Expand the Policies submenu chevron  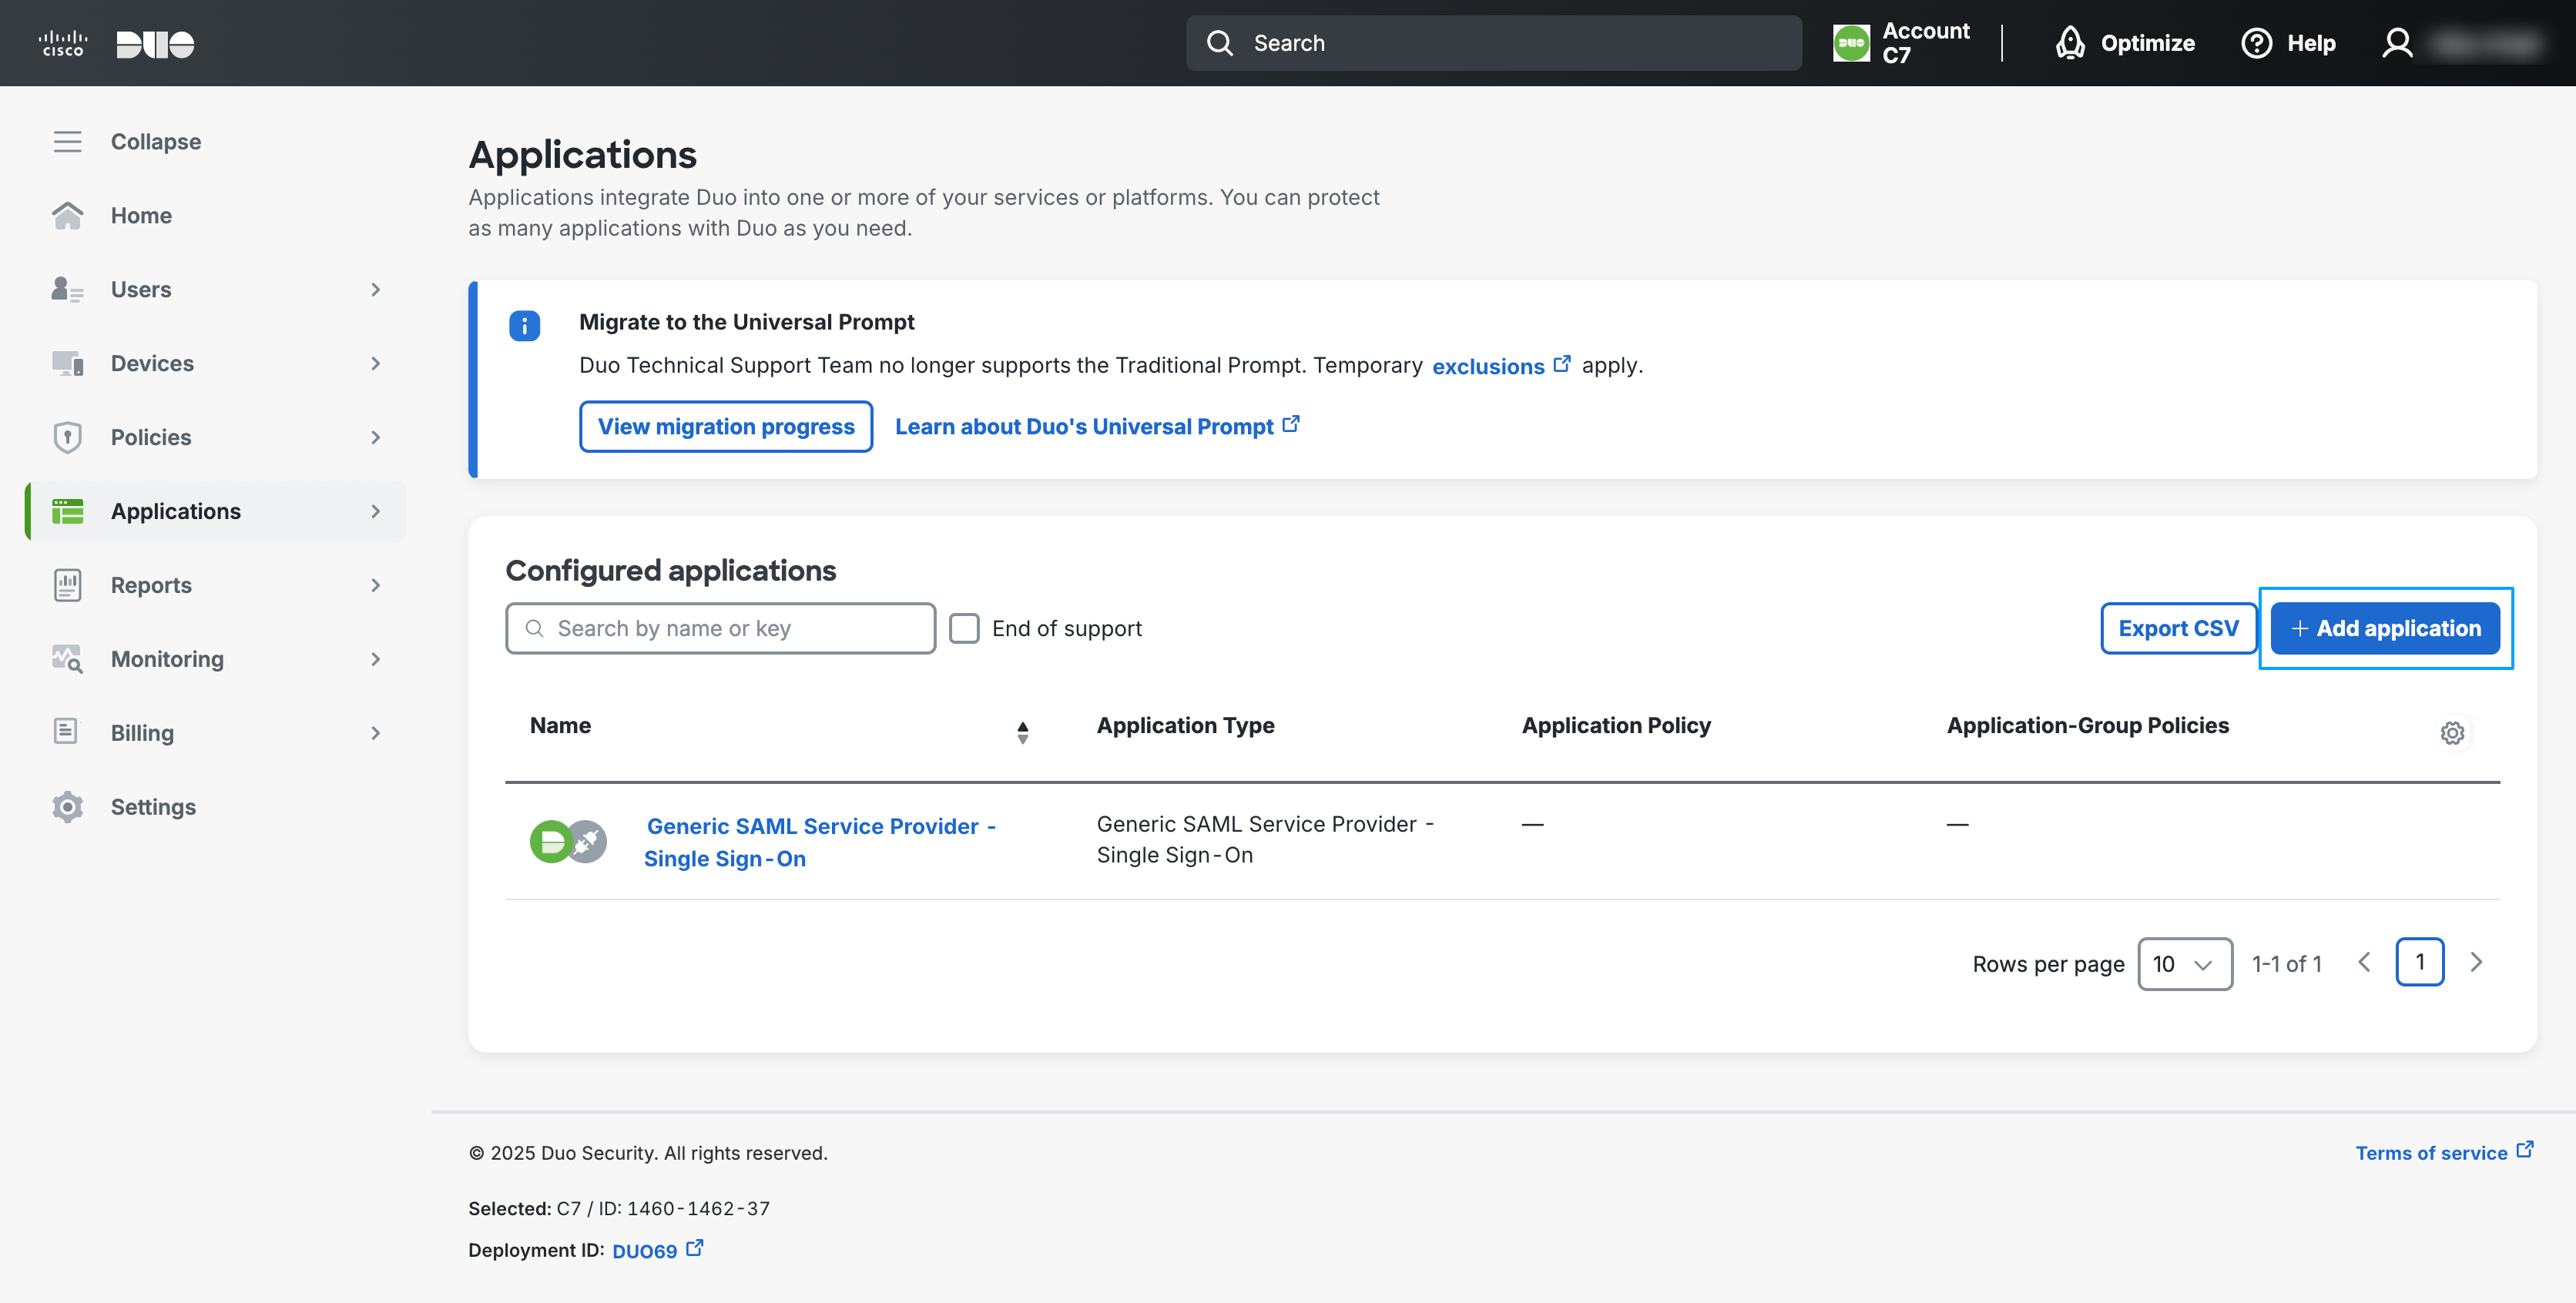(x=376, y=437)
